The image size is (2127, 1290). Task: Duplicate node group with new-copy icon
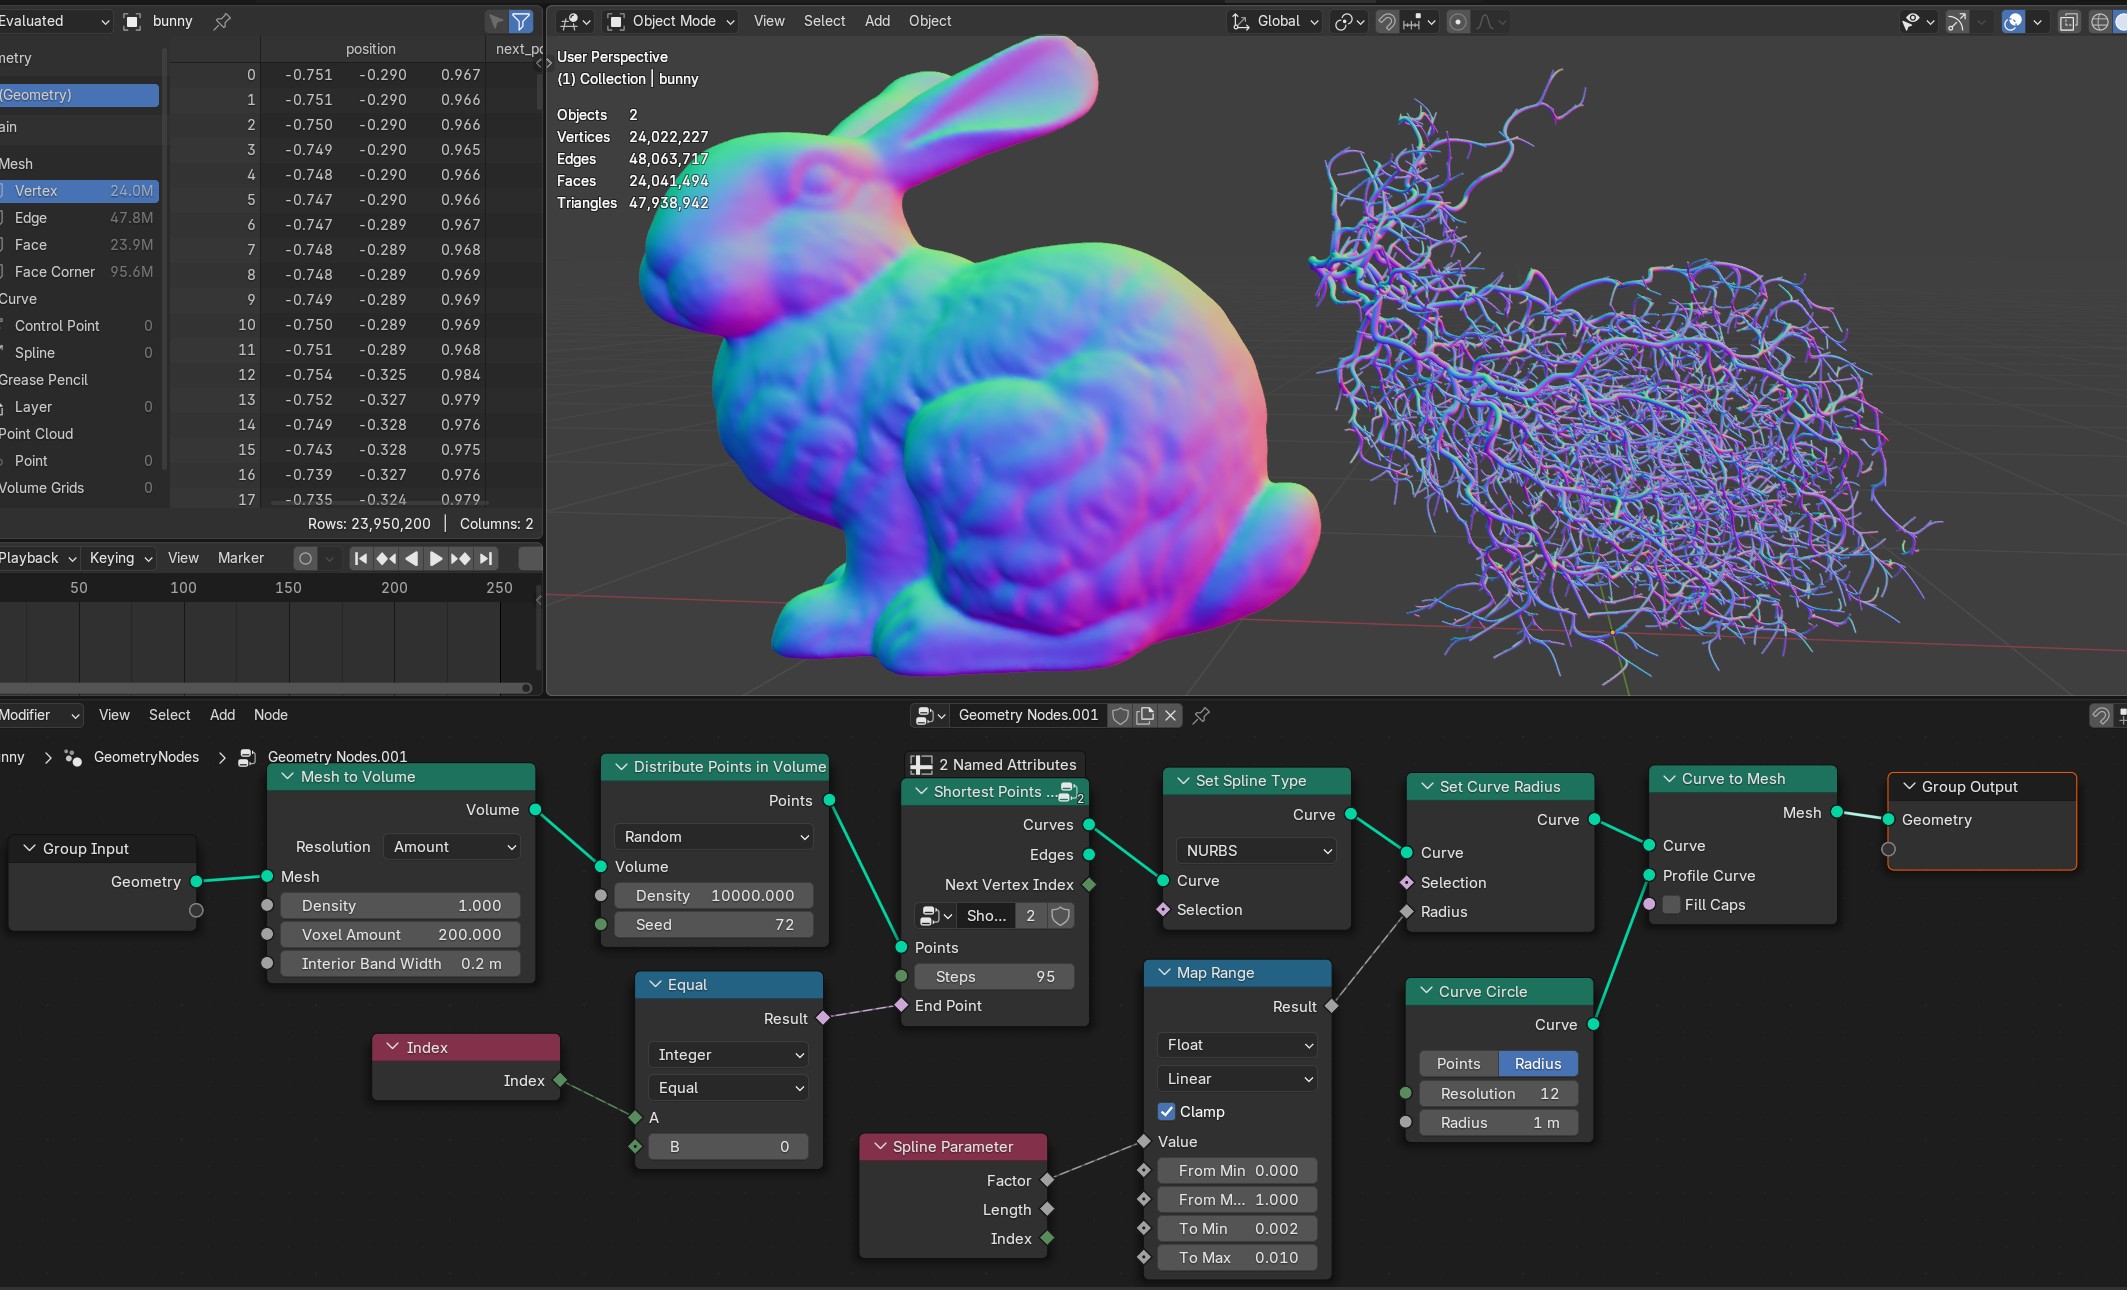point(1146,715)
